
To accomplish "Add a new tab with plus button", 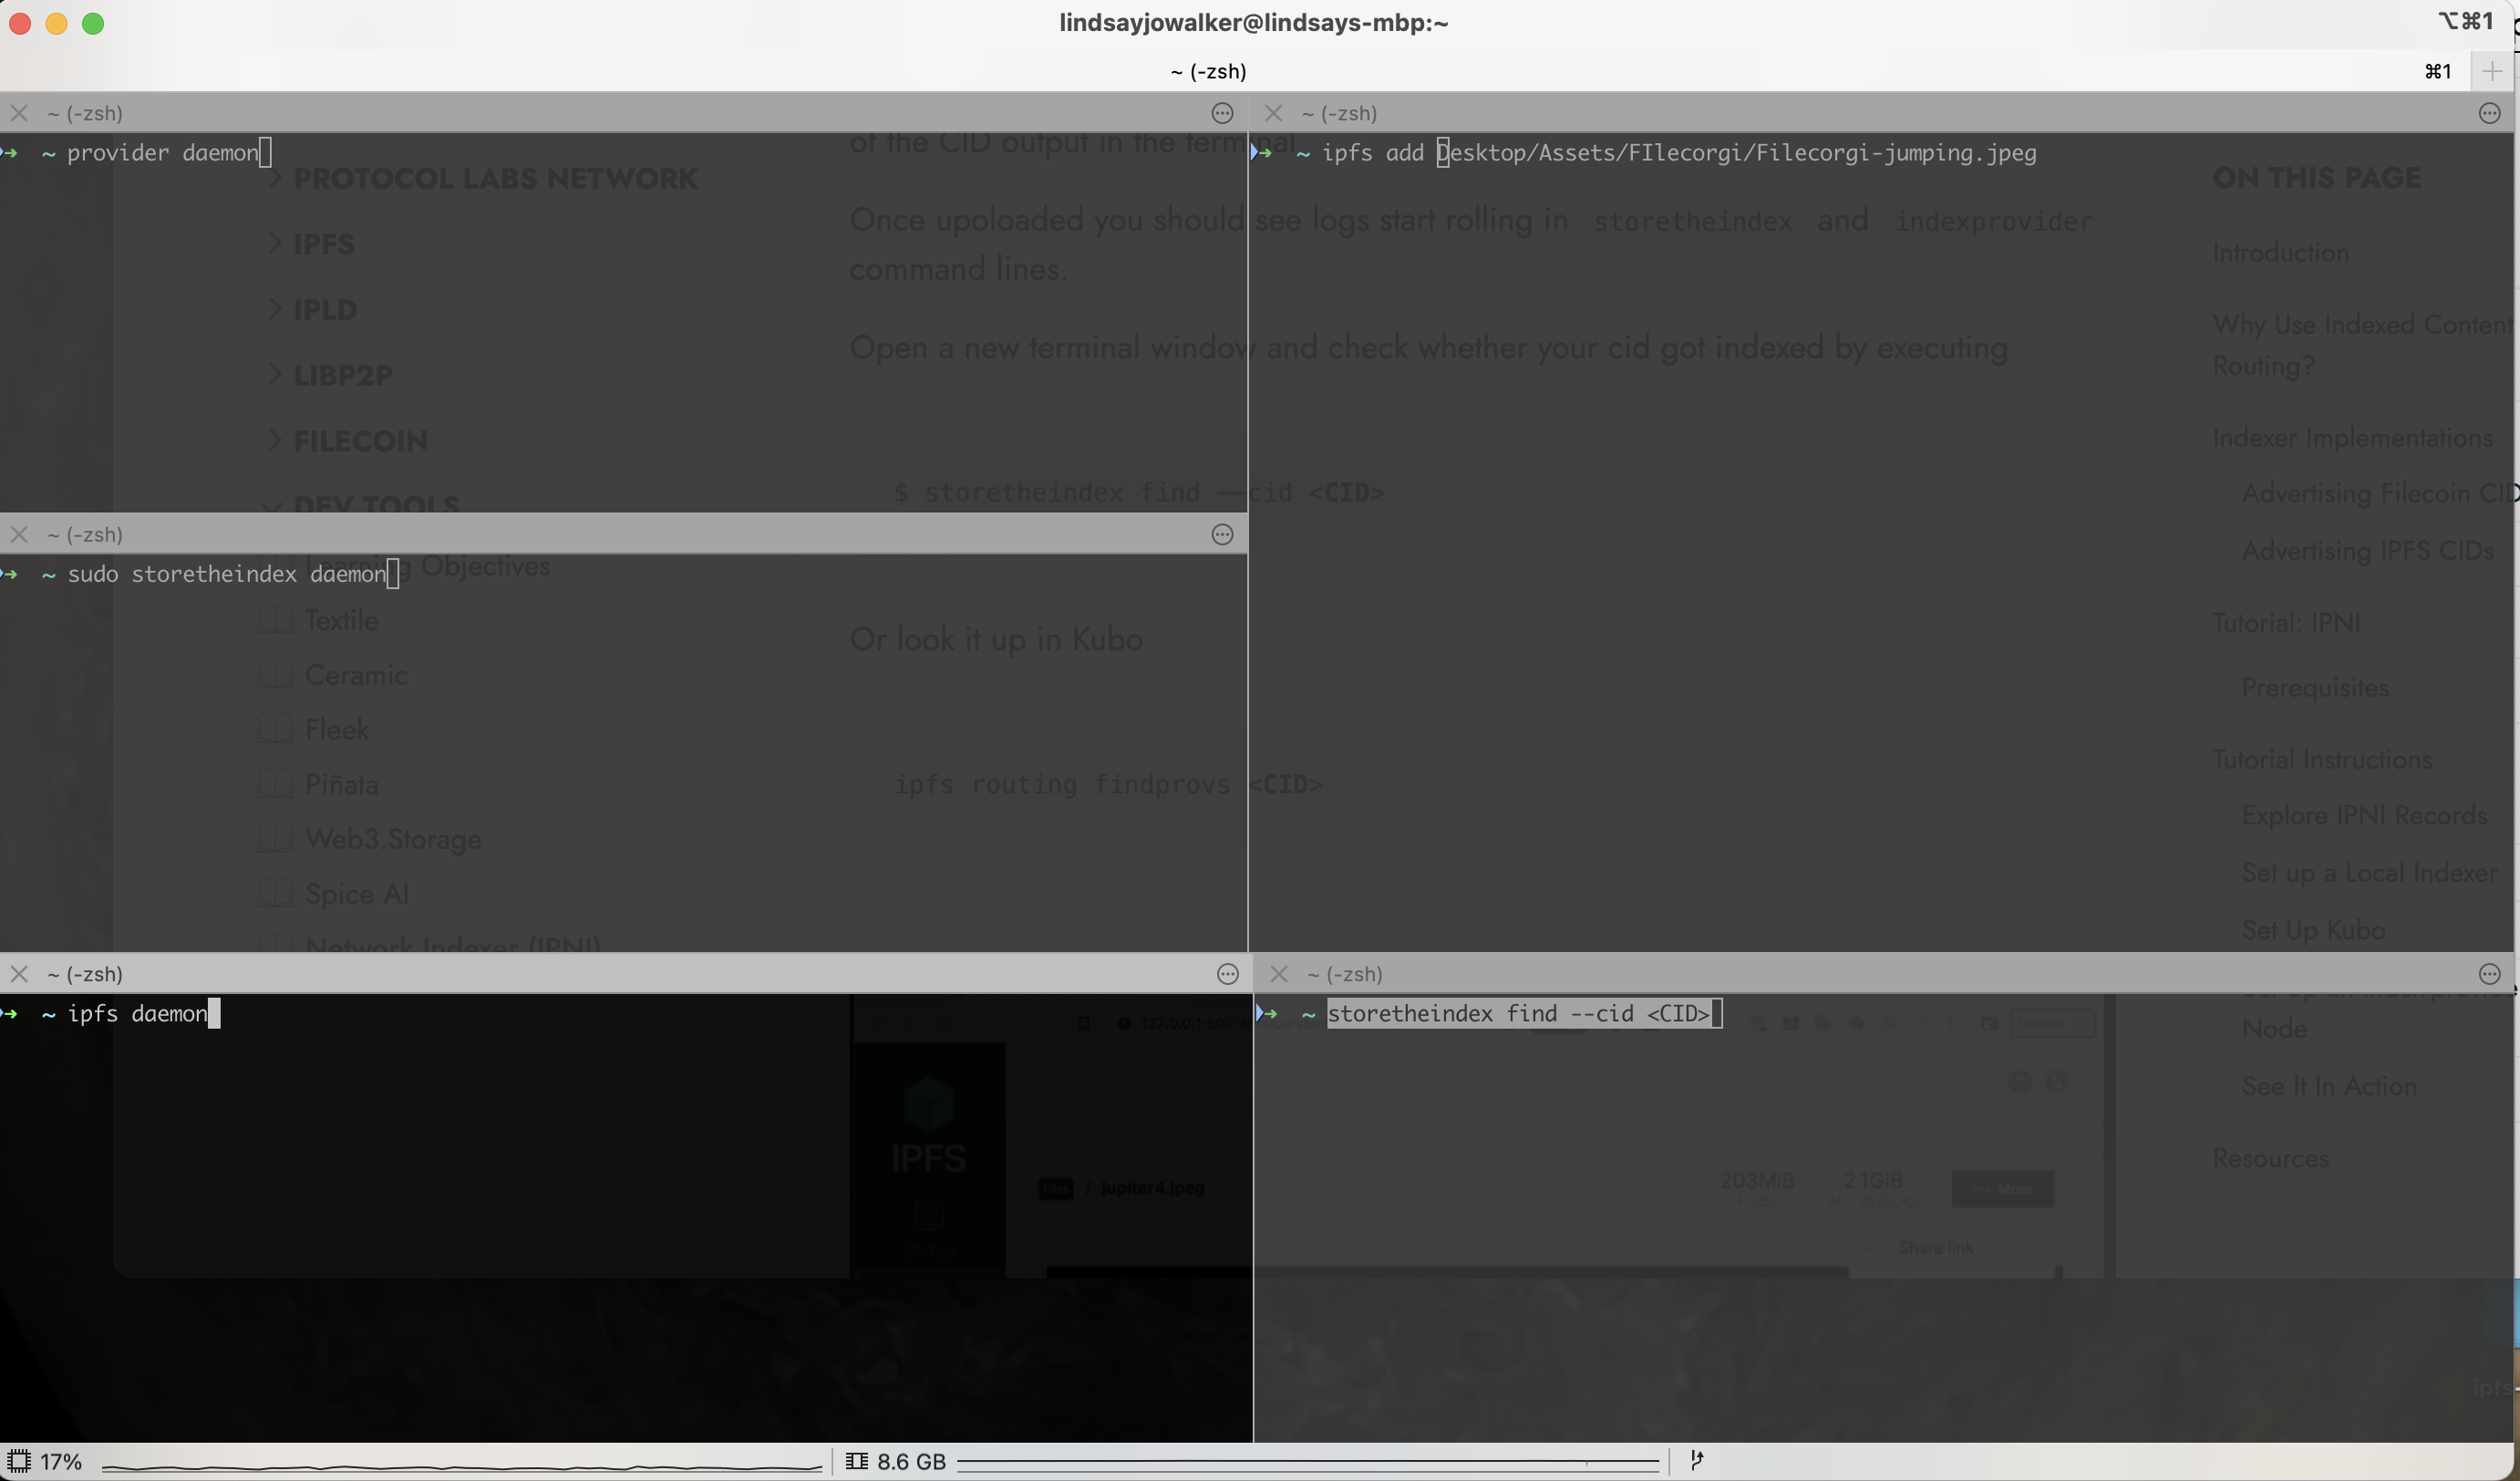I will click(x=2492, y=71).
